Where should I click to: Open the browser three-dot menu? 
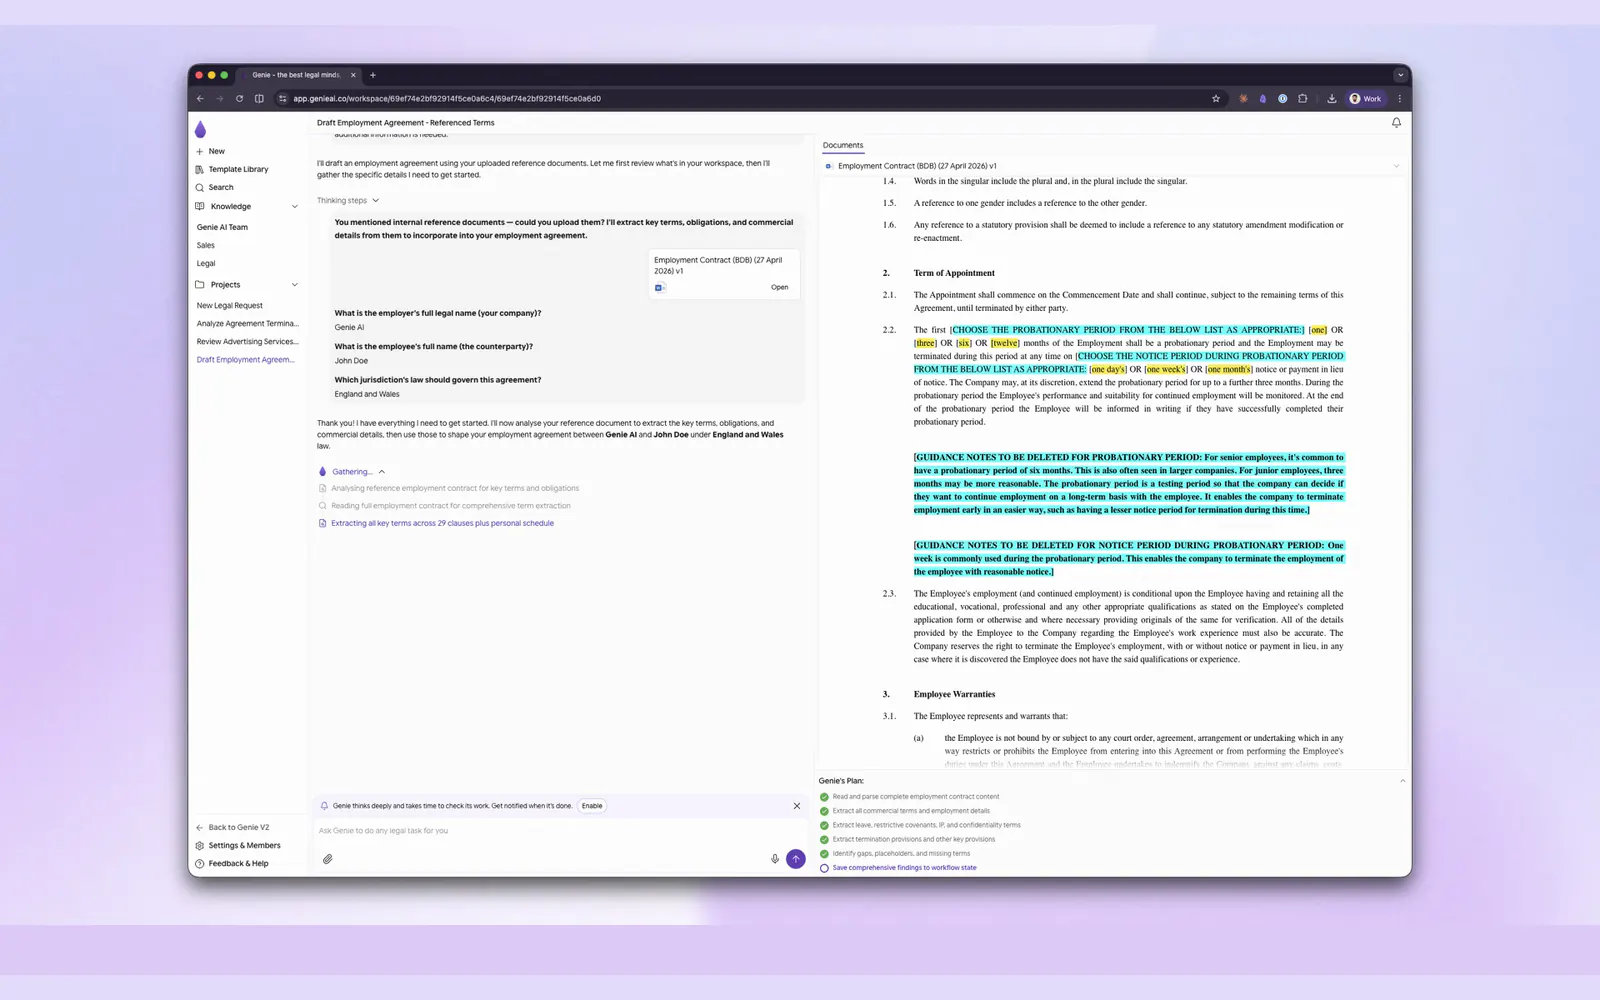click(1399, 99)
